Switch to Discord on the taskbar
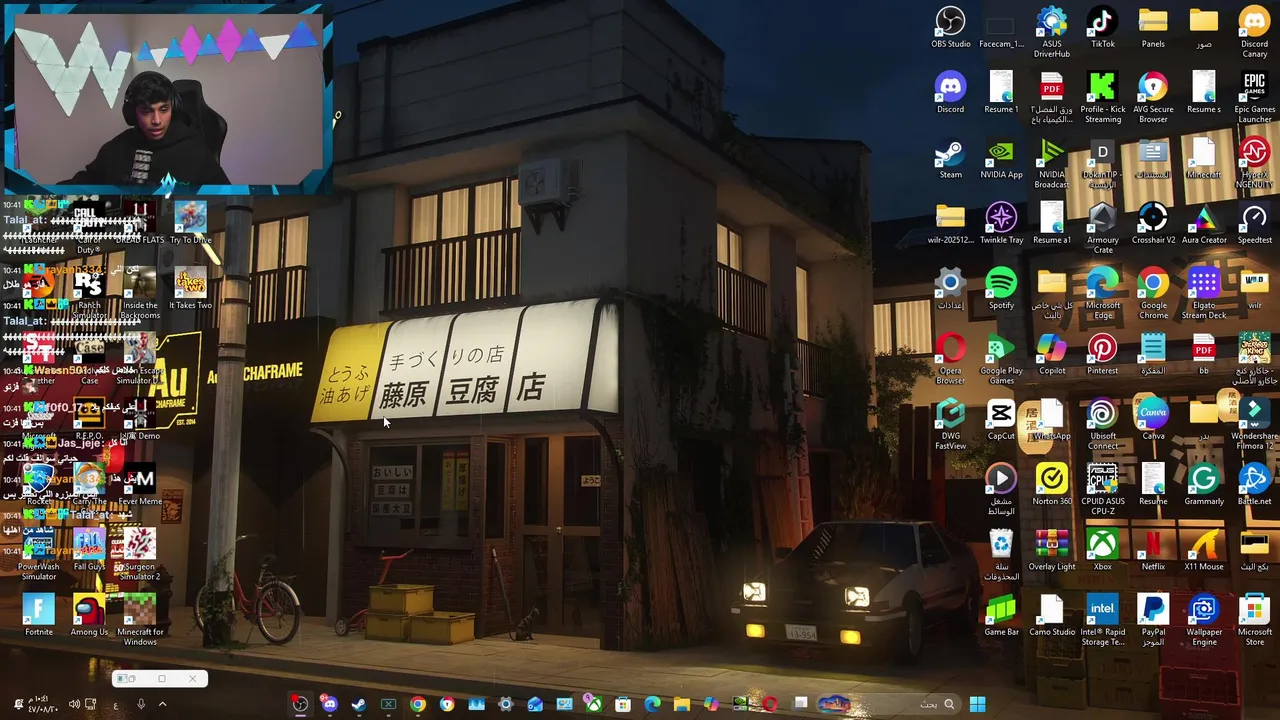The image size is (1280, 720). [329, 704]
